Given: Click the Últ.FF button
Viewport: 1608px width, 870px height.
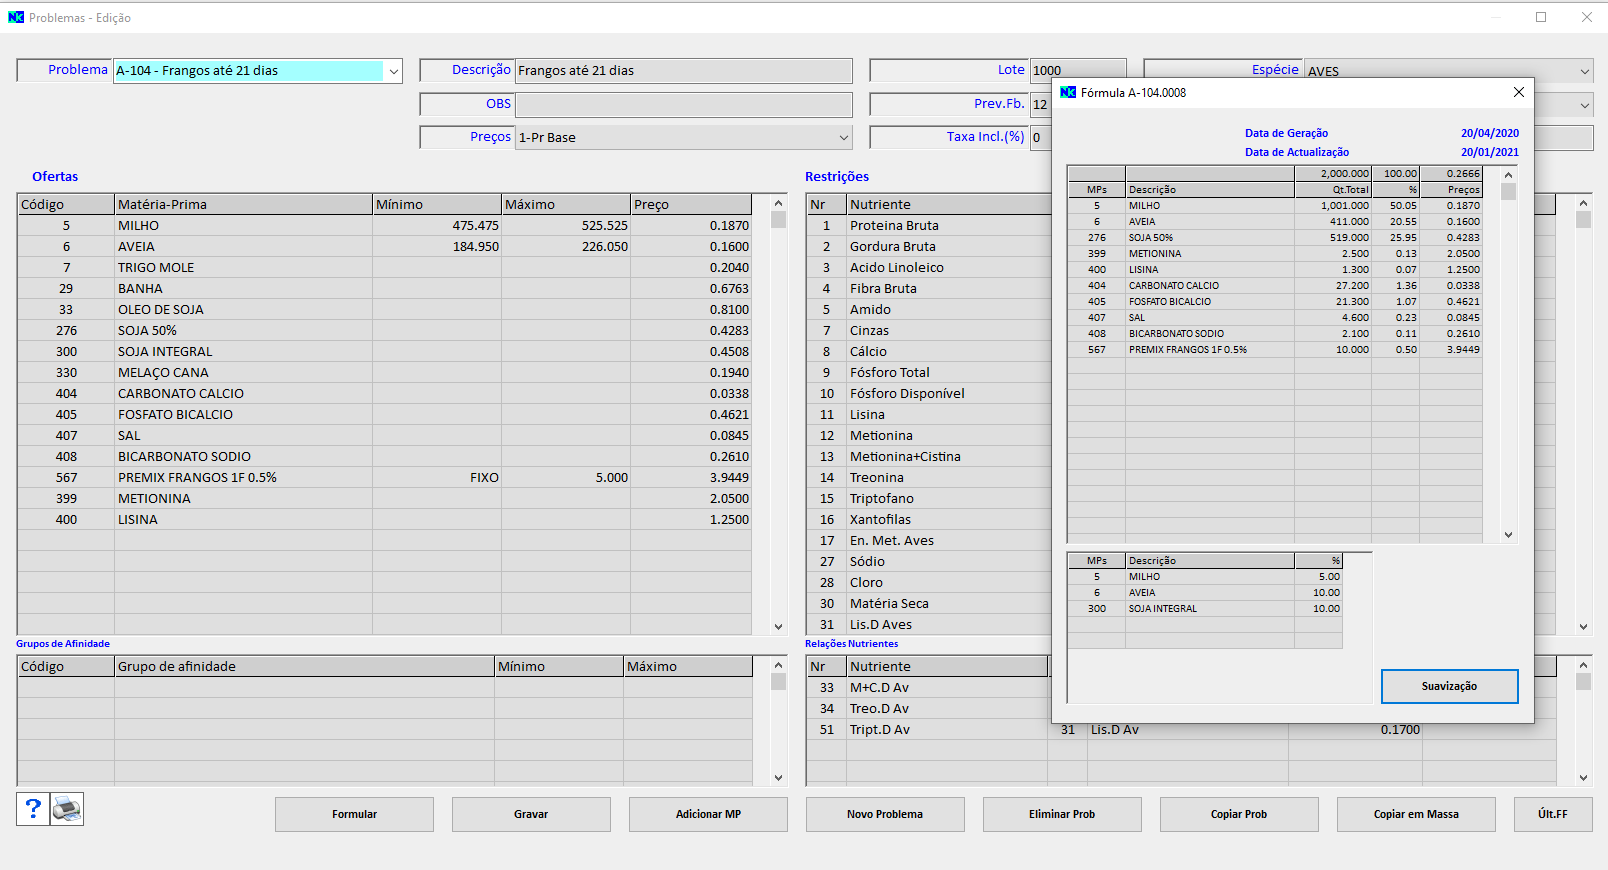Looking at the screenshot, I should click(1553, 814).
